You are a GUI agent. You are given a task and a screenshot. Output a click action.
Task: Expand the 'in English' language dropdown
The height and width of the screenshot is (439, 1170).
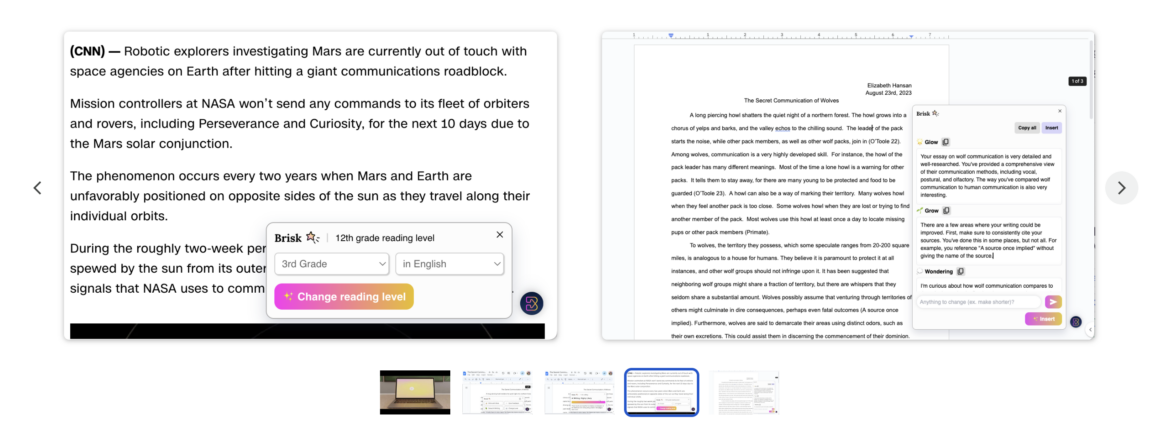click(x=449, y=264)
